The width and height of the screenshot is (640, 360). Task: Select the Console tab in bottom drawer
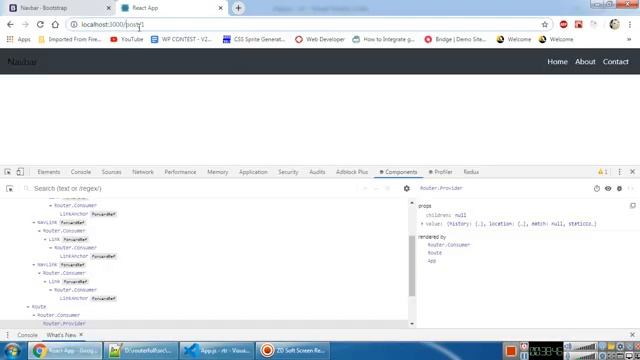click(27, 335)
